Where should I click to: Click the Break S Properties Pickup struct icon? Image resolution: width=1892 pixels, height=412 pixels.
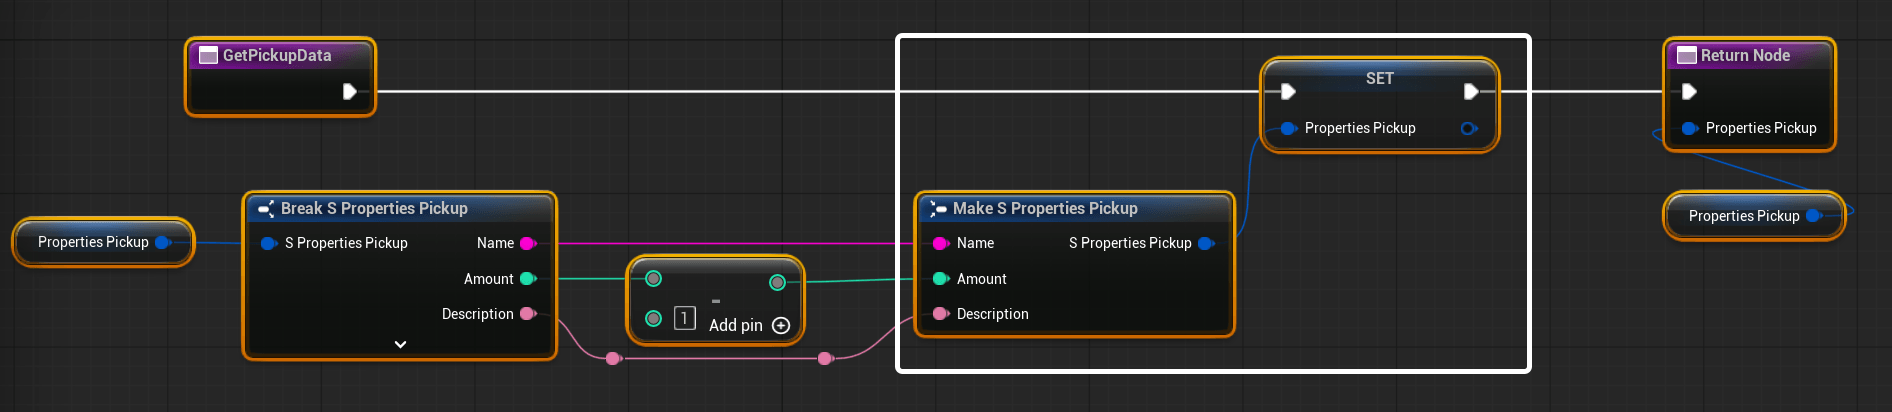click(266, 209)
